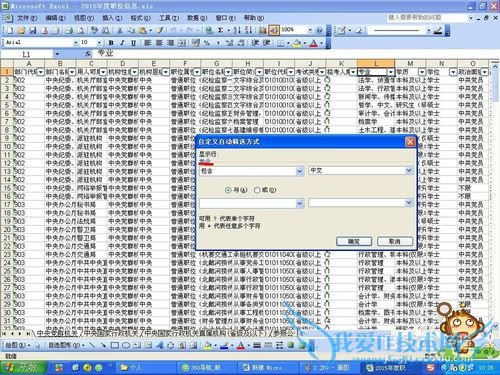This screenshot has height=375, width=500.
Task: Open a file with the Open folder icon
Action: click(21, 31)
